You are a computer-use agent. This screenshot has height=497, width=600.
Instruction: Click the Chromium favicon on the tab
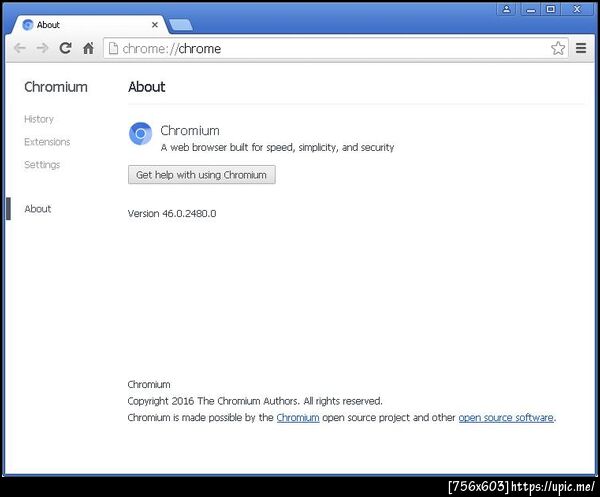pos(28,25)
